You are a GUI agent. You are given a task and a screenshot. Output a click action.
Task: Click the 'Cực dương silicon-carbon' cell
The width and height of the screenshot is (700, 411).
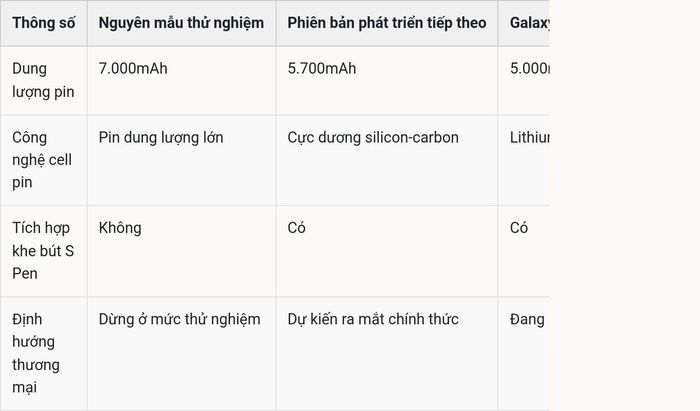tap(373, 137)
